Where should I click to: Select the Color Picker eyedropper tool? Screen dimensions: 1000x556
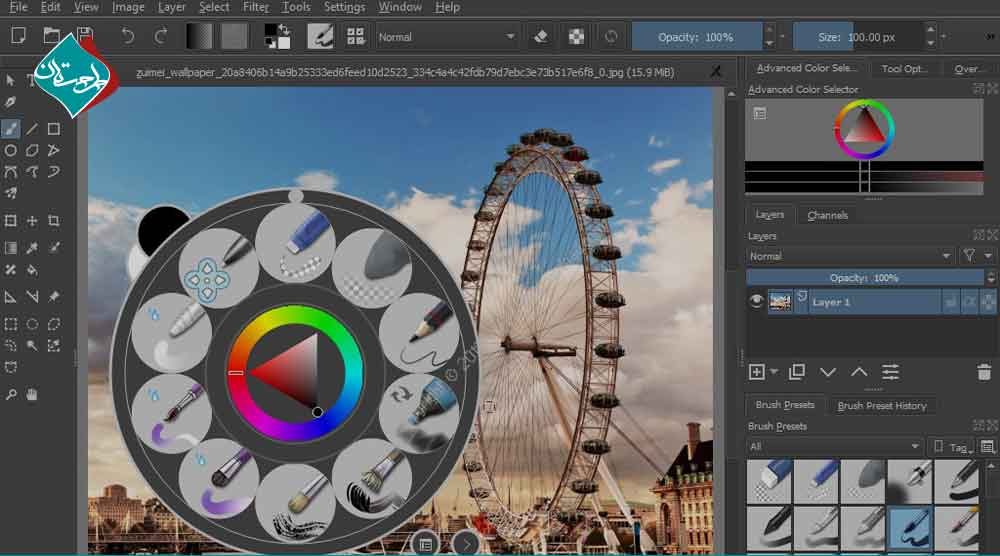pos(32,247)
